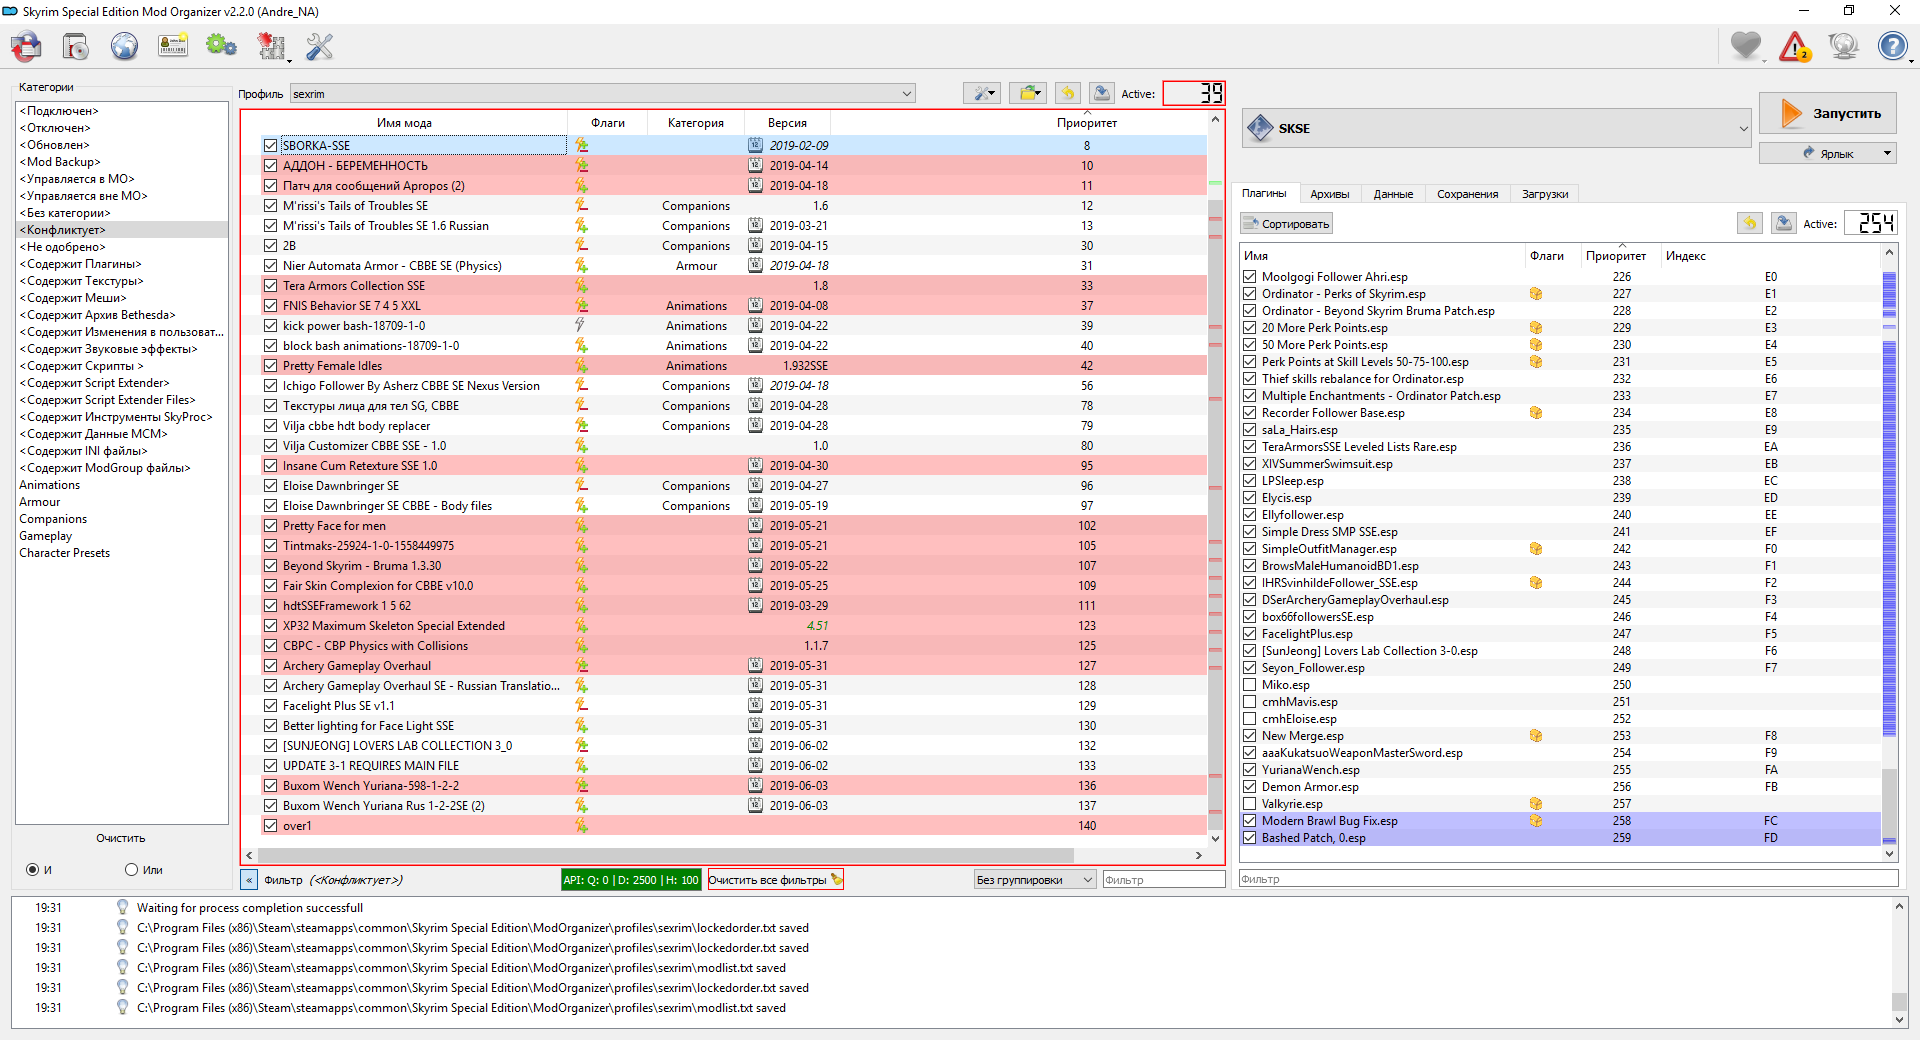Switch to the Архивы tab
The image size is (1920, 1040).
click(1329, 194)
